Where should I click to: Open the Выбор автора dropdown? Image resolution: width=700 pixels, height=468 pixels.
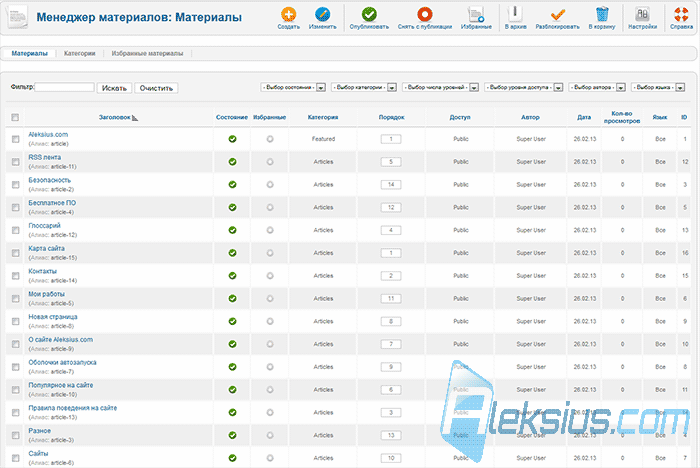click(x=597, y=87)
